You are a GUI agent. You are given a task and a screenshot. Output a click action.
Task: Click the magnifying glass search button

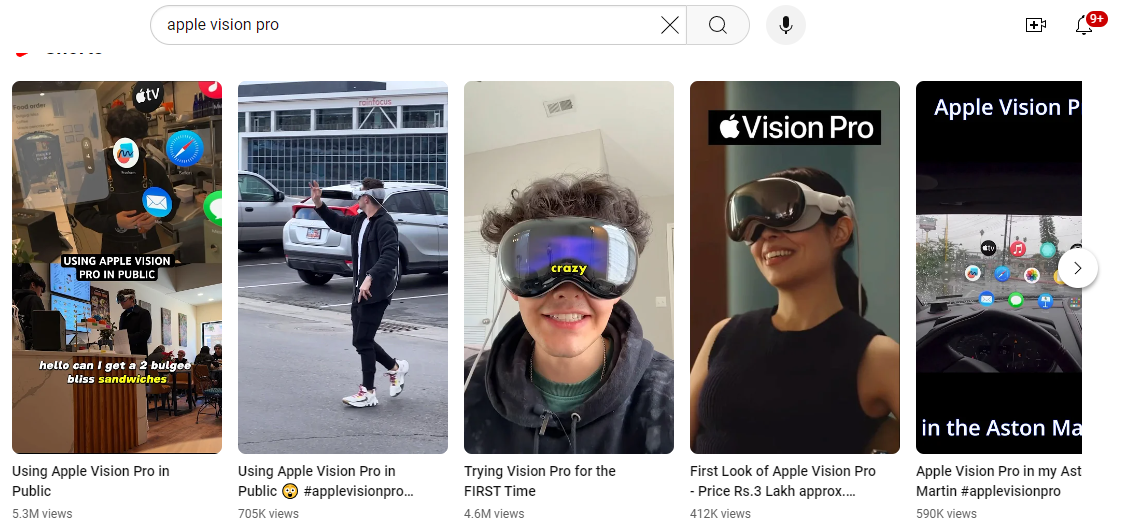click(718, 26)
